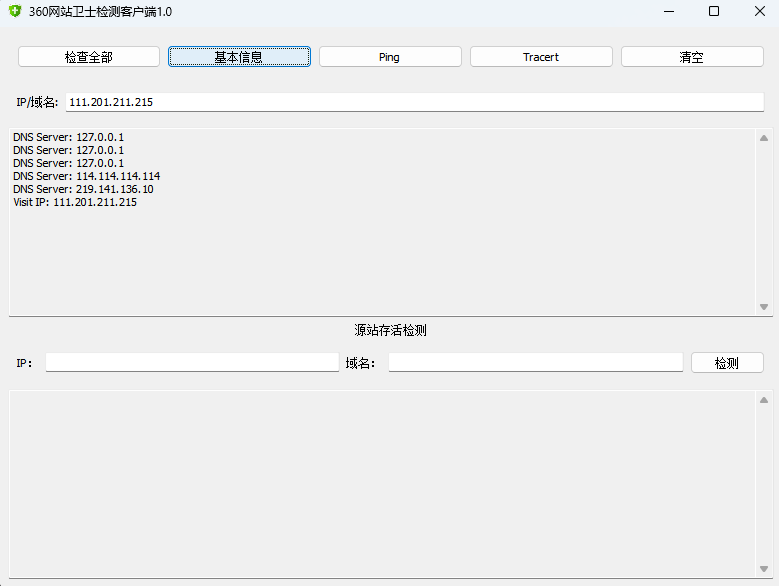Click the origin IP input field
Image resolution: width=779 pixels, height=586 pixels.
point(192,363)
